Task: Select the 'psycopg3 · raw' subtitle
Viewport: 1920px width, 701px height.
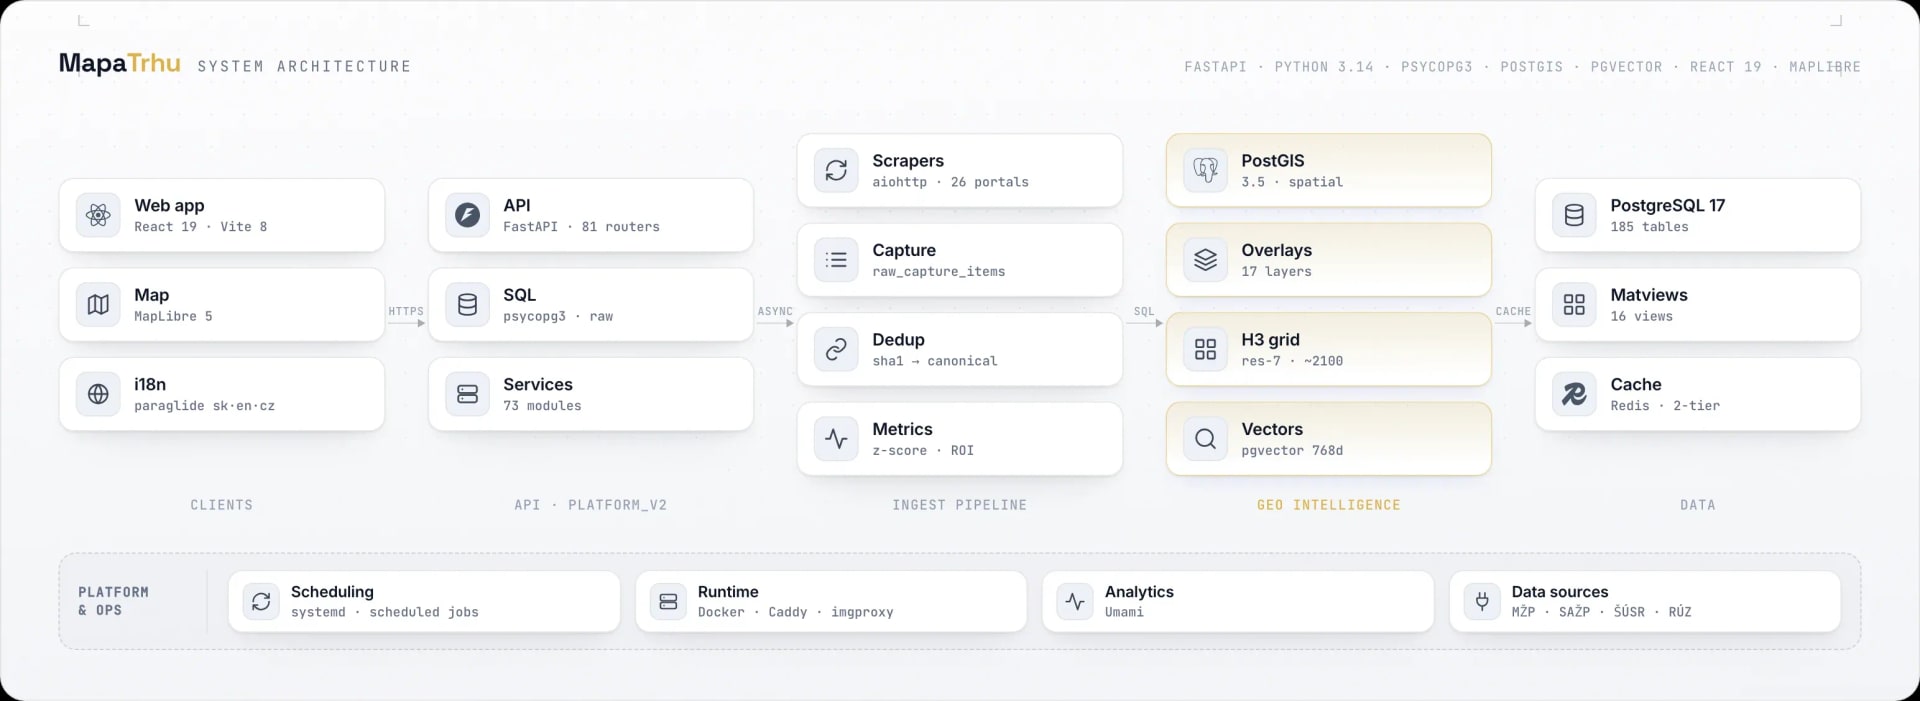Action: coord(558,316)
